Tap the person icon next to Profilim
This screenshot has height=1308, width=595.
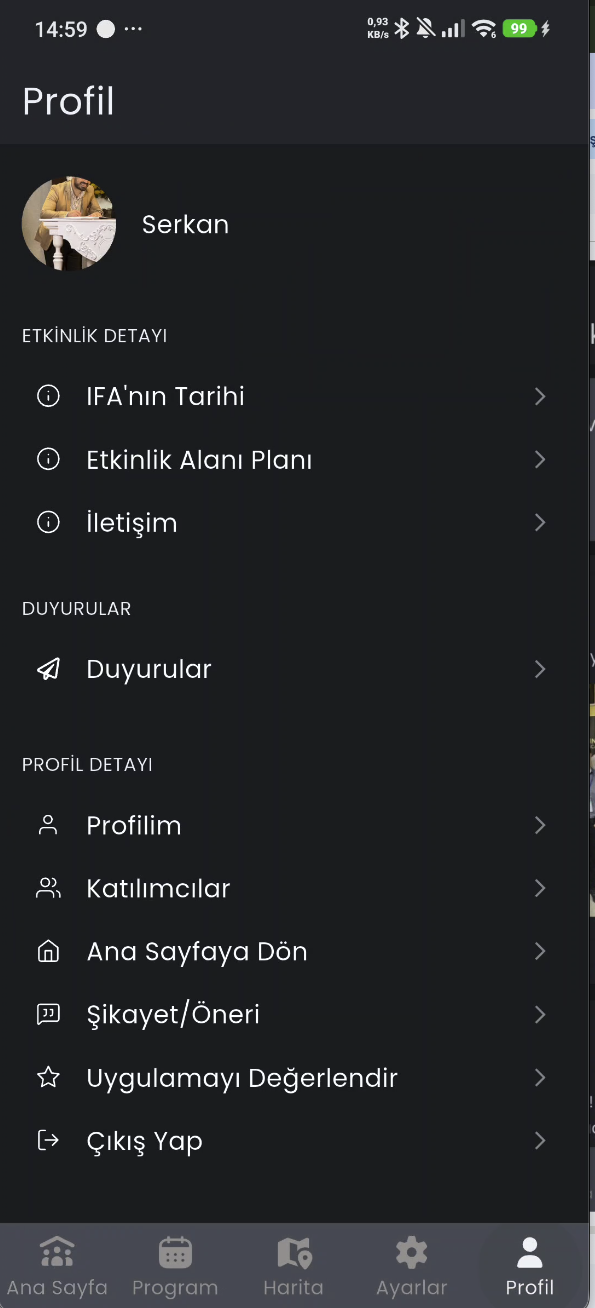coord(48,825)
